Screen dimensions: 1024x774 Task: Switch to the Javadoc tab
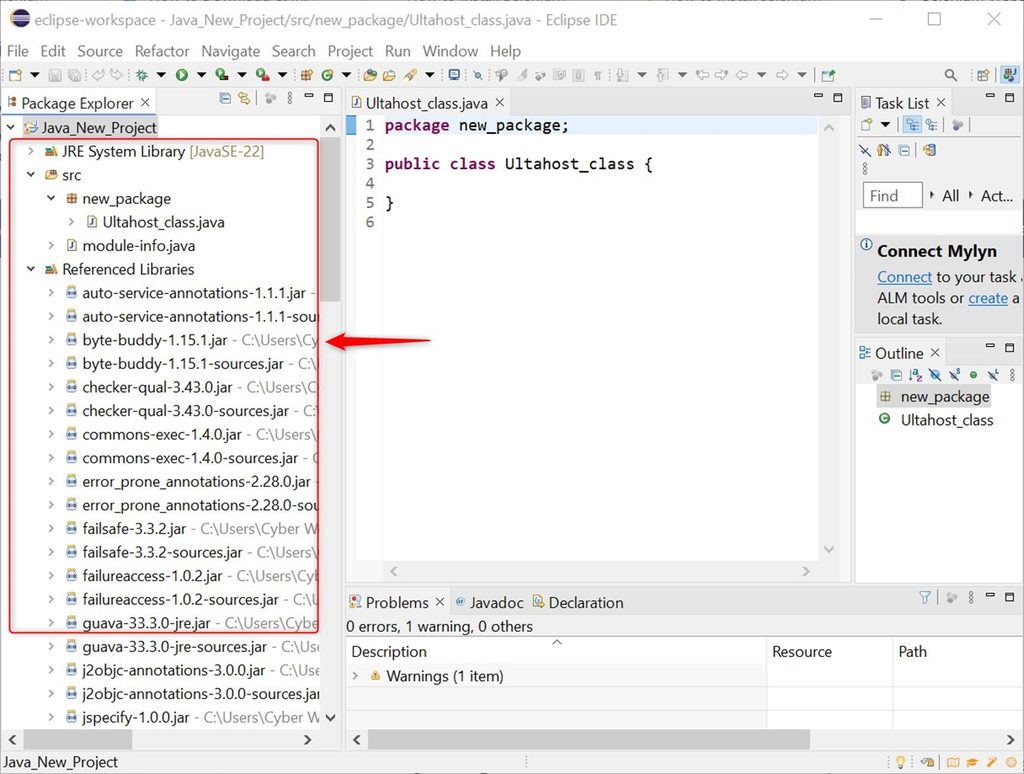(489, 602)
